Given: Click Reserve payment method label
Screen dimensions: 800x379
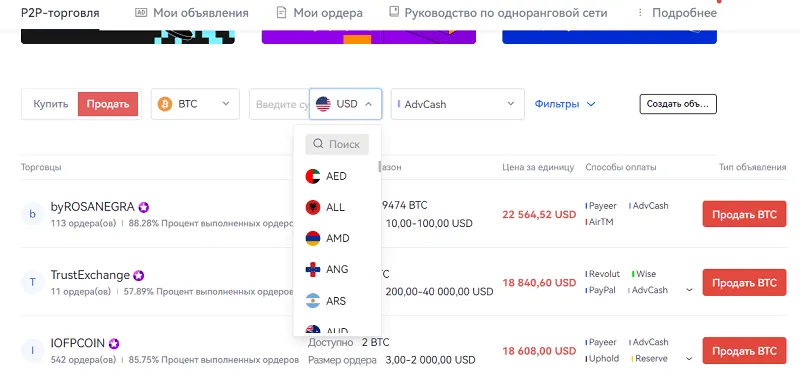Looking at the screenshot, I should (x=651, y=359).
